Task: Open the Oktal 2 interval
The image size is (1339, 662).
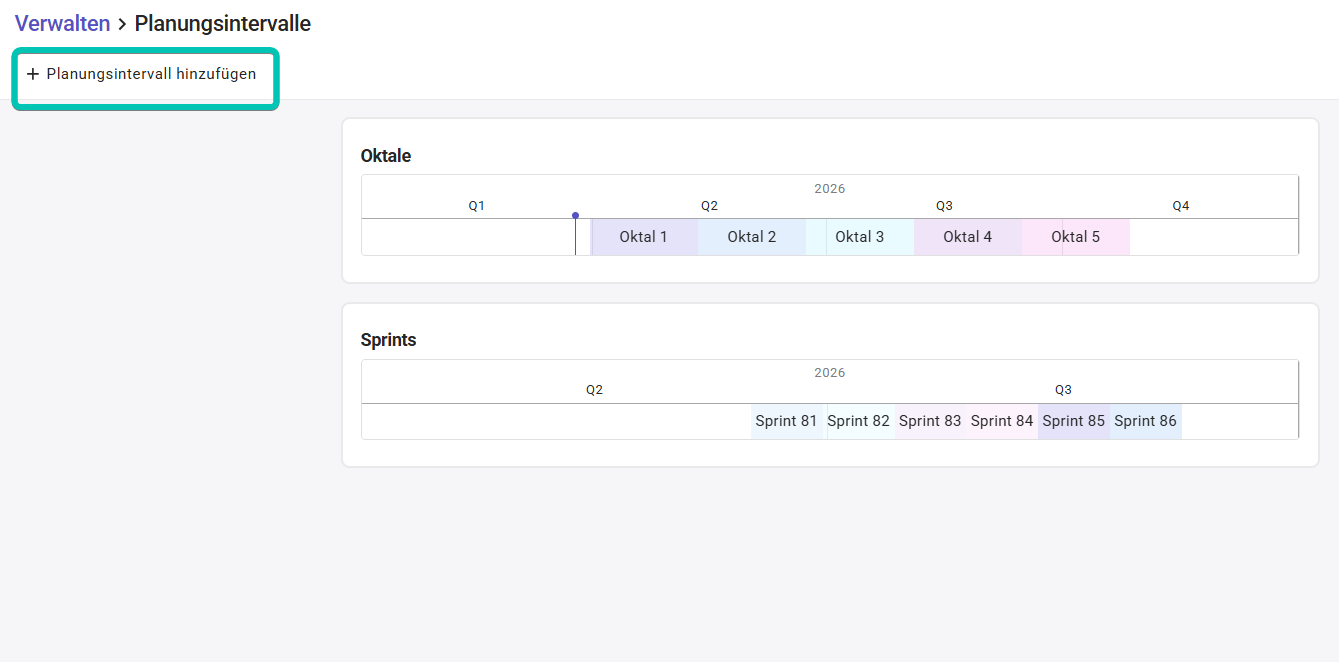Action: [751, 237]
